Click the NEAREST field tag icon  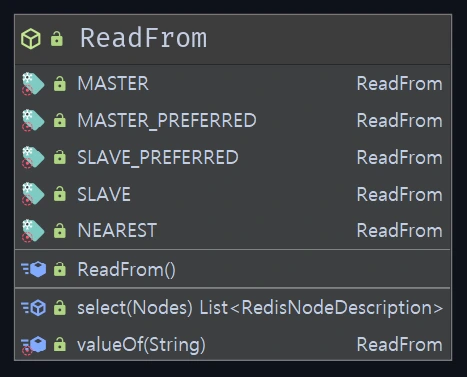coord(33,231)
